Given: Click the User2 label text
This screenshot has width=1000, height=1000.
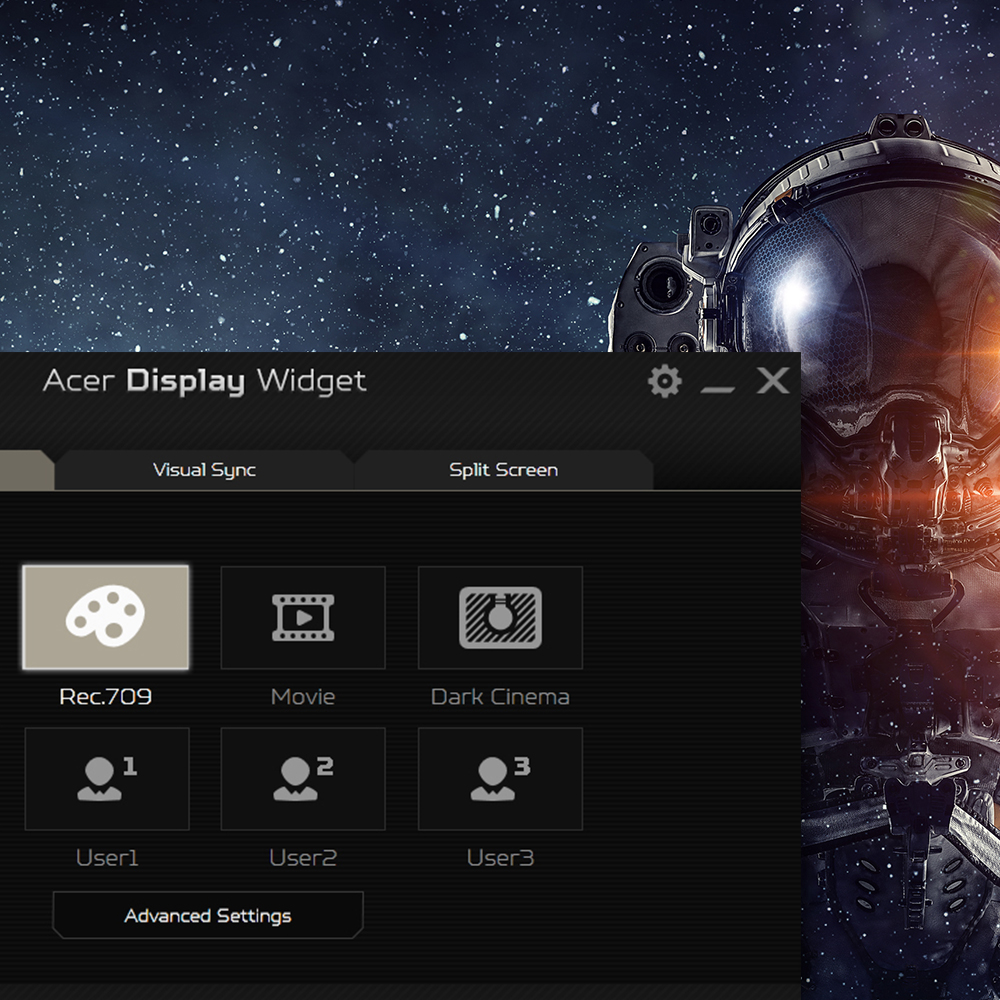Looking at the screenshot, I should coord(303,858).
